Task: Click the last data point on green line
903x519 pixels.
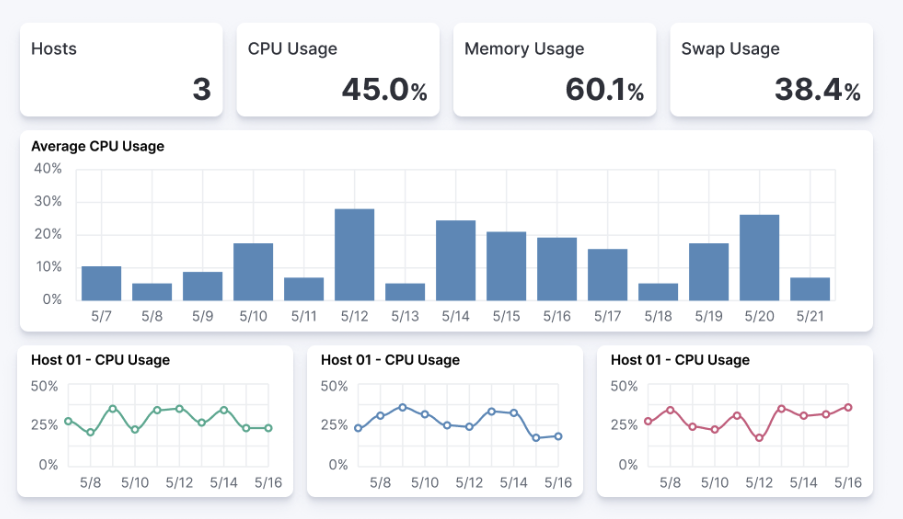Action: click(x=268, y=428)
